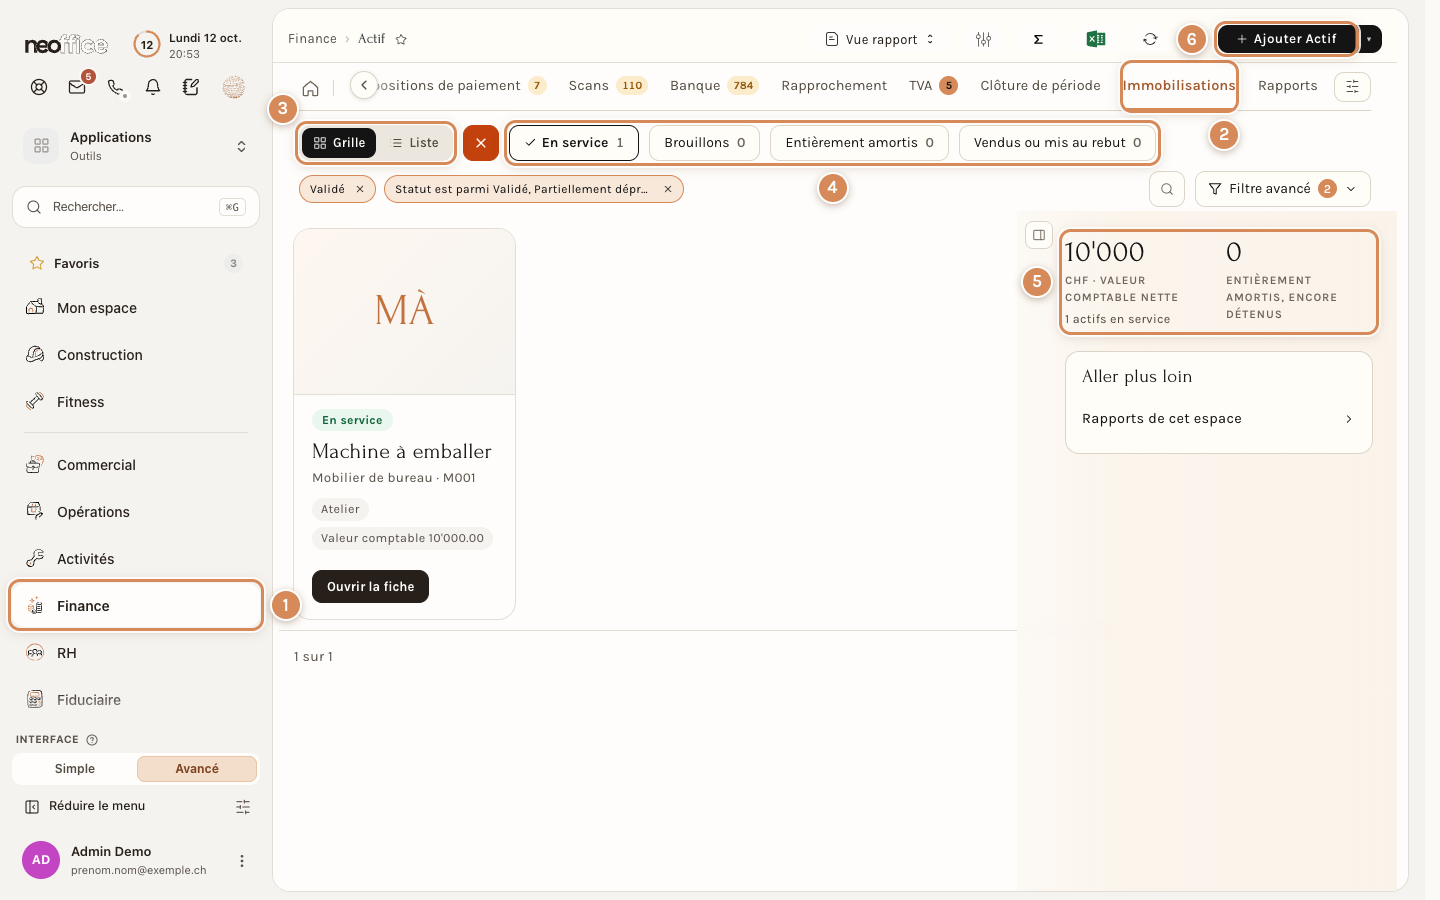This screenshot has width=1440, height=900.
Task: Open the Admin Demo three-dot menu
Action: pos(241,861)
